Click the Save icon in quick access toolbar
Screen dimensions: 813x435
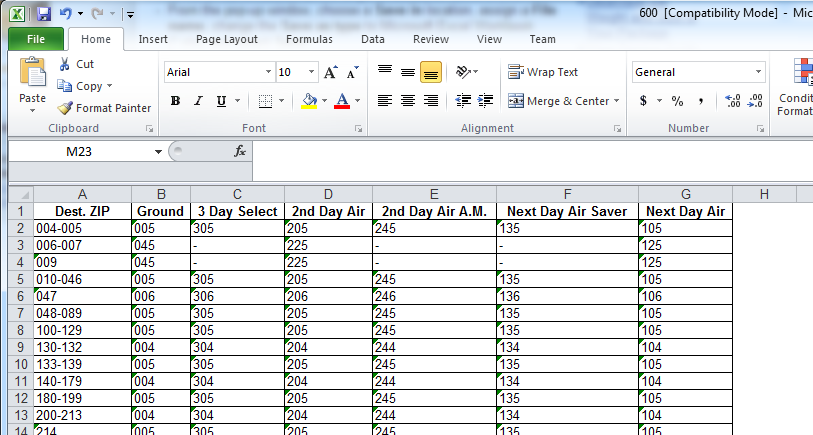pyautogui.click(x=43, y=14)
